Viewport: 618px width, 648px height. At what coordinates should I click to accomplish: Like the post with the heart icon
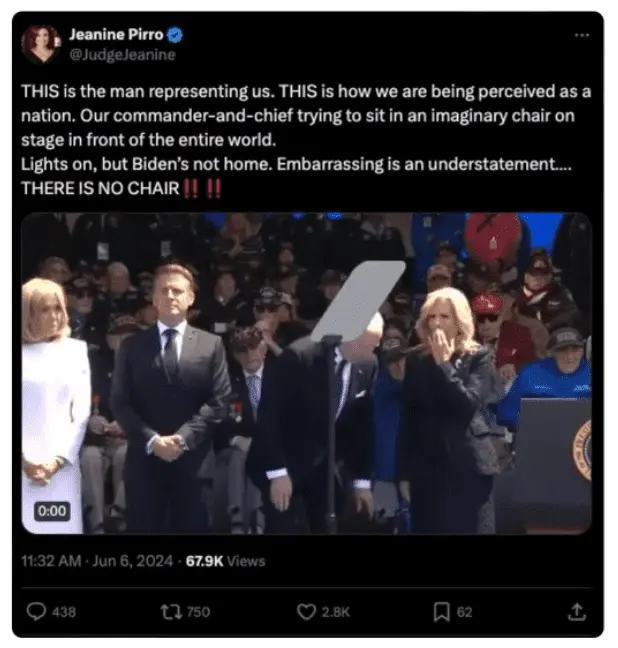[306, 612]
